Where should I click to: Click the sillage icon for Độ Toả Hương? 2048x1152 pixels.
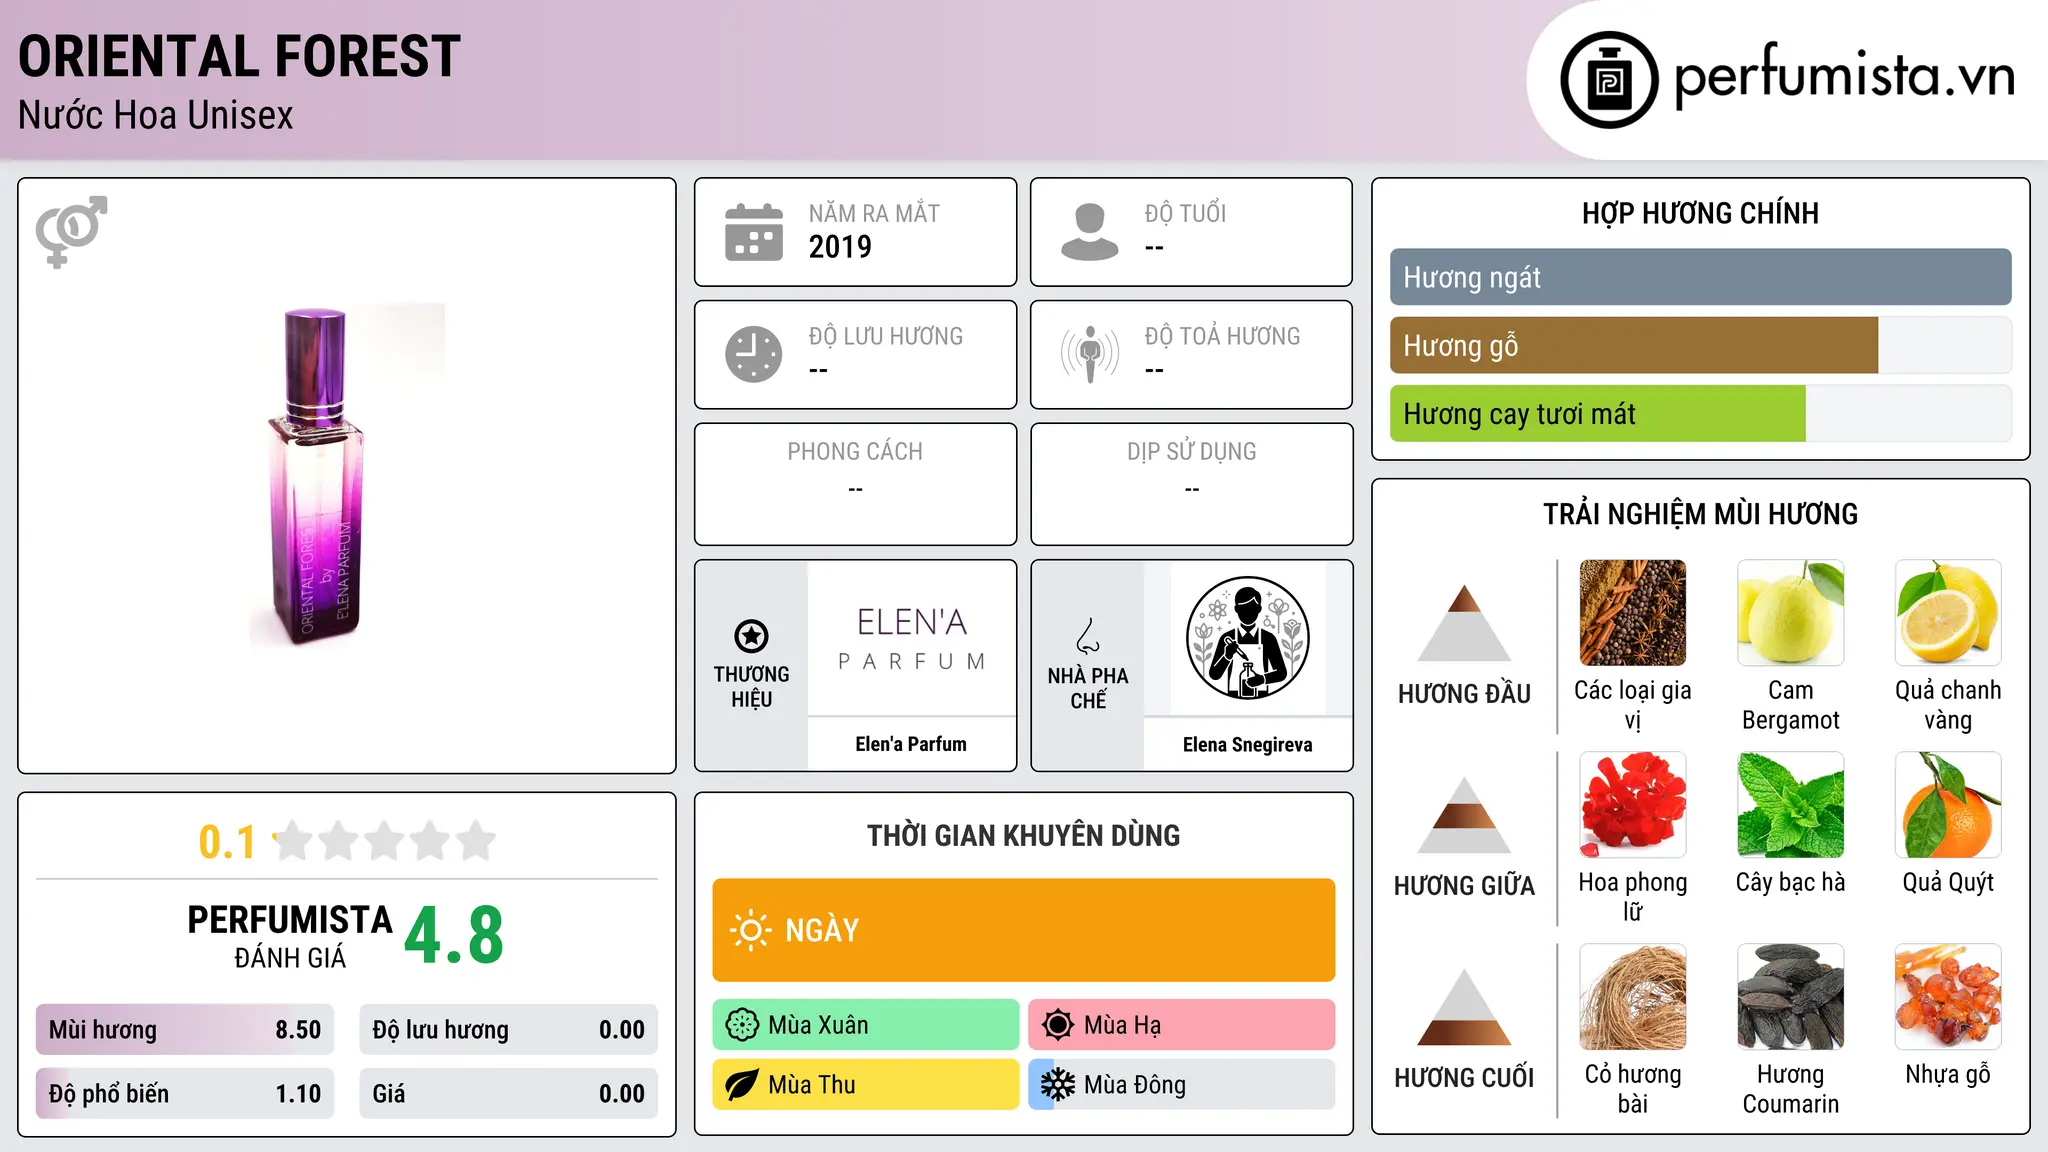(x=1089, y=354)
